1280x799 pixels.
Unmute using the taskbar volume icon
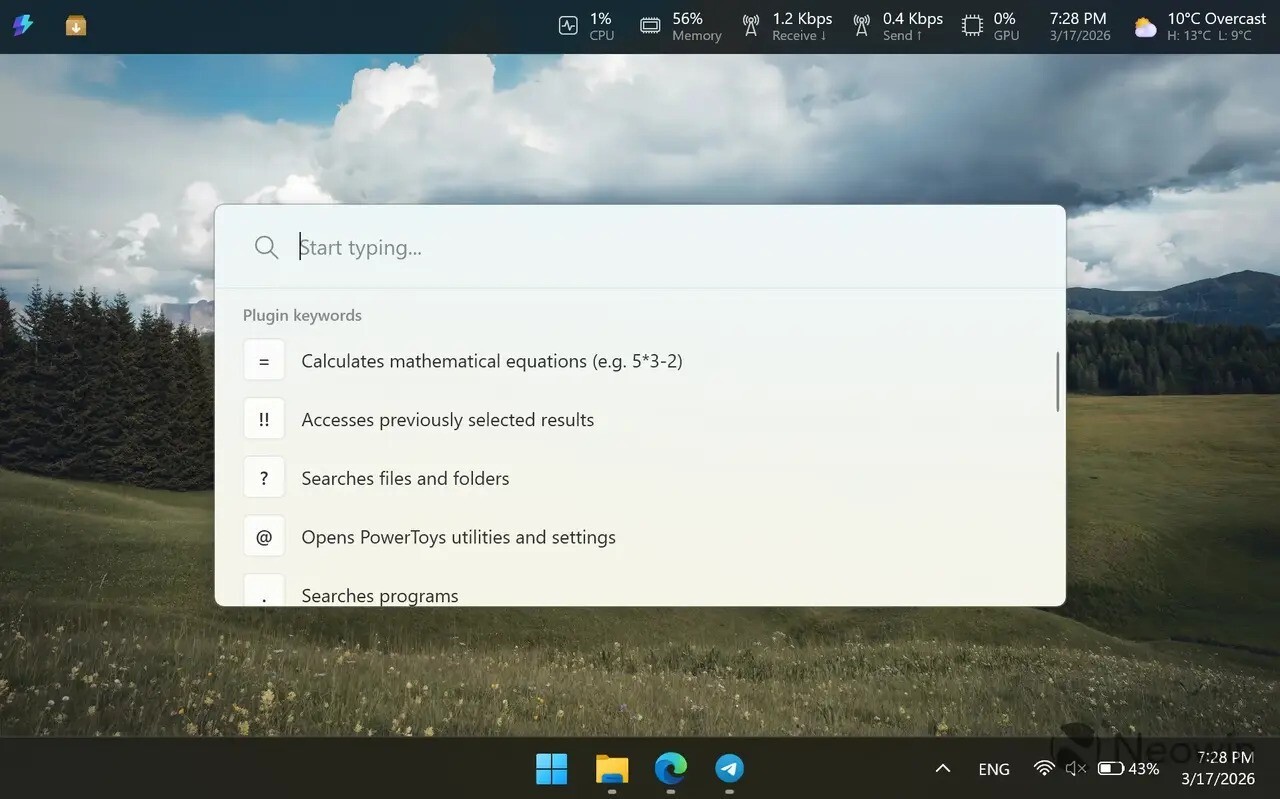(x=1076, y=768)
